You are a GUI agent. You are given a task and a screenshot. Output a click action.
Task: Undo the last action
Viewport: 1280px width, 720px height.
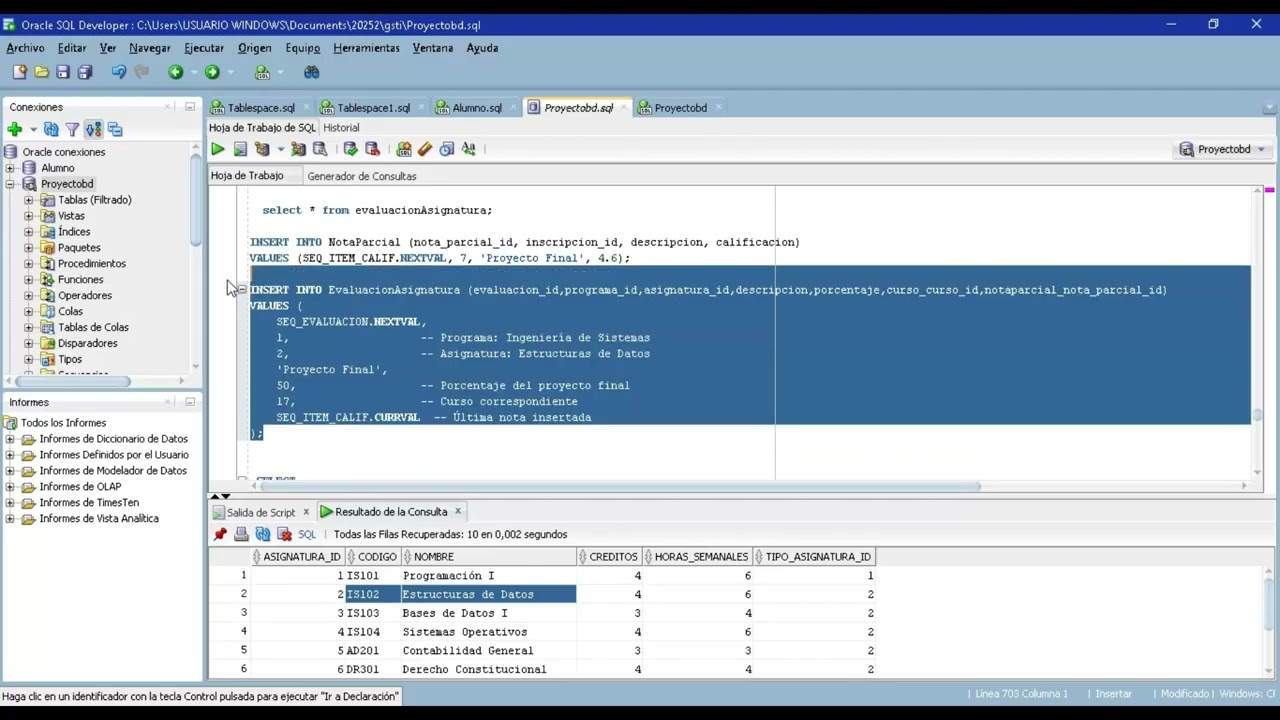(x=119, y=72)
